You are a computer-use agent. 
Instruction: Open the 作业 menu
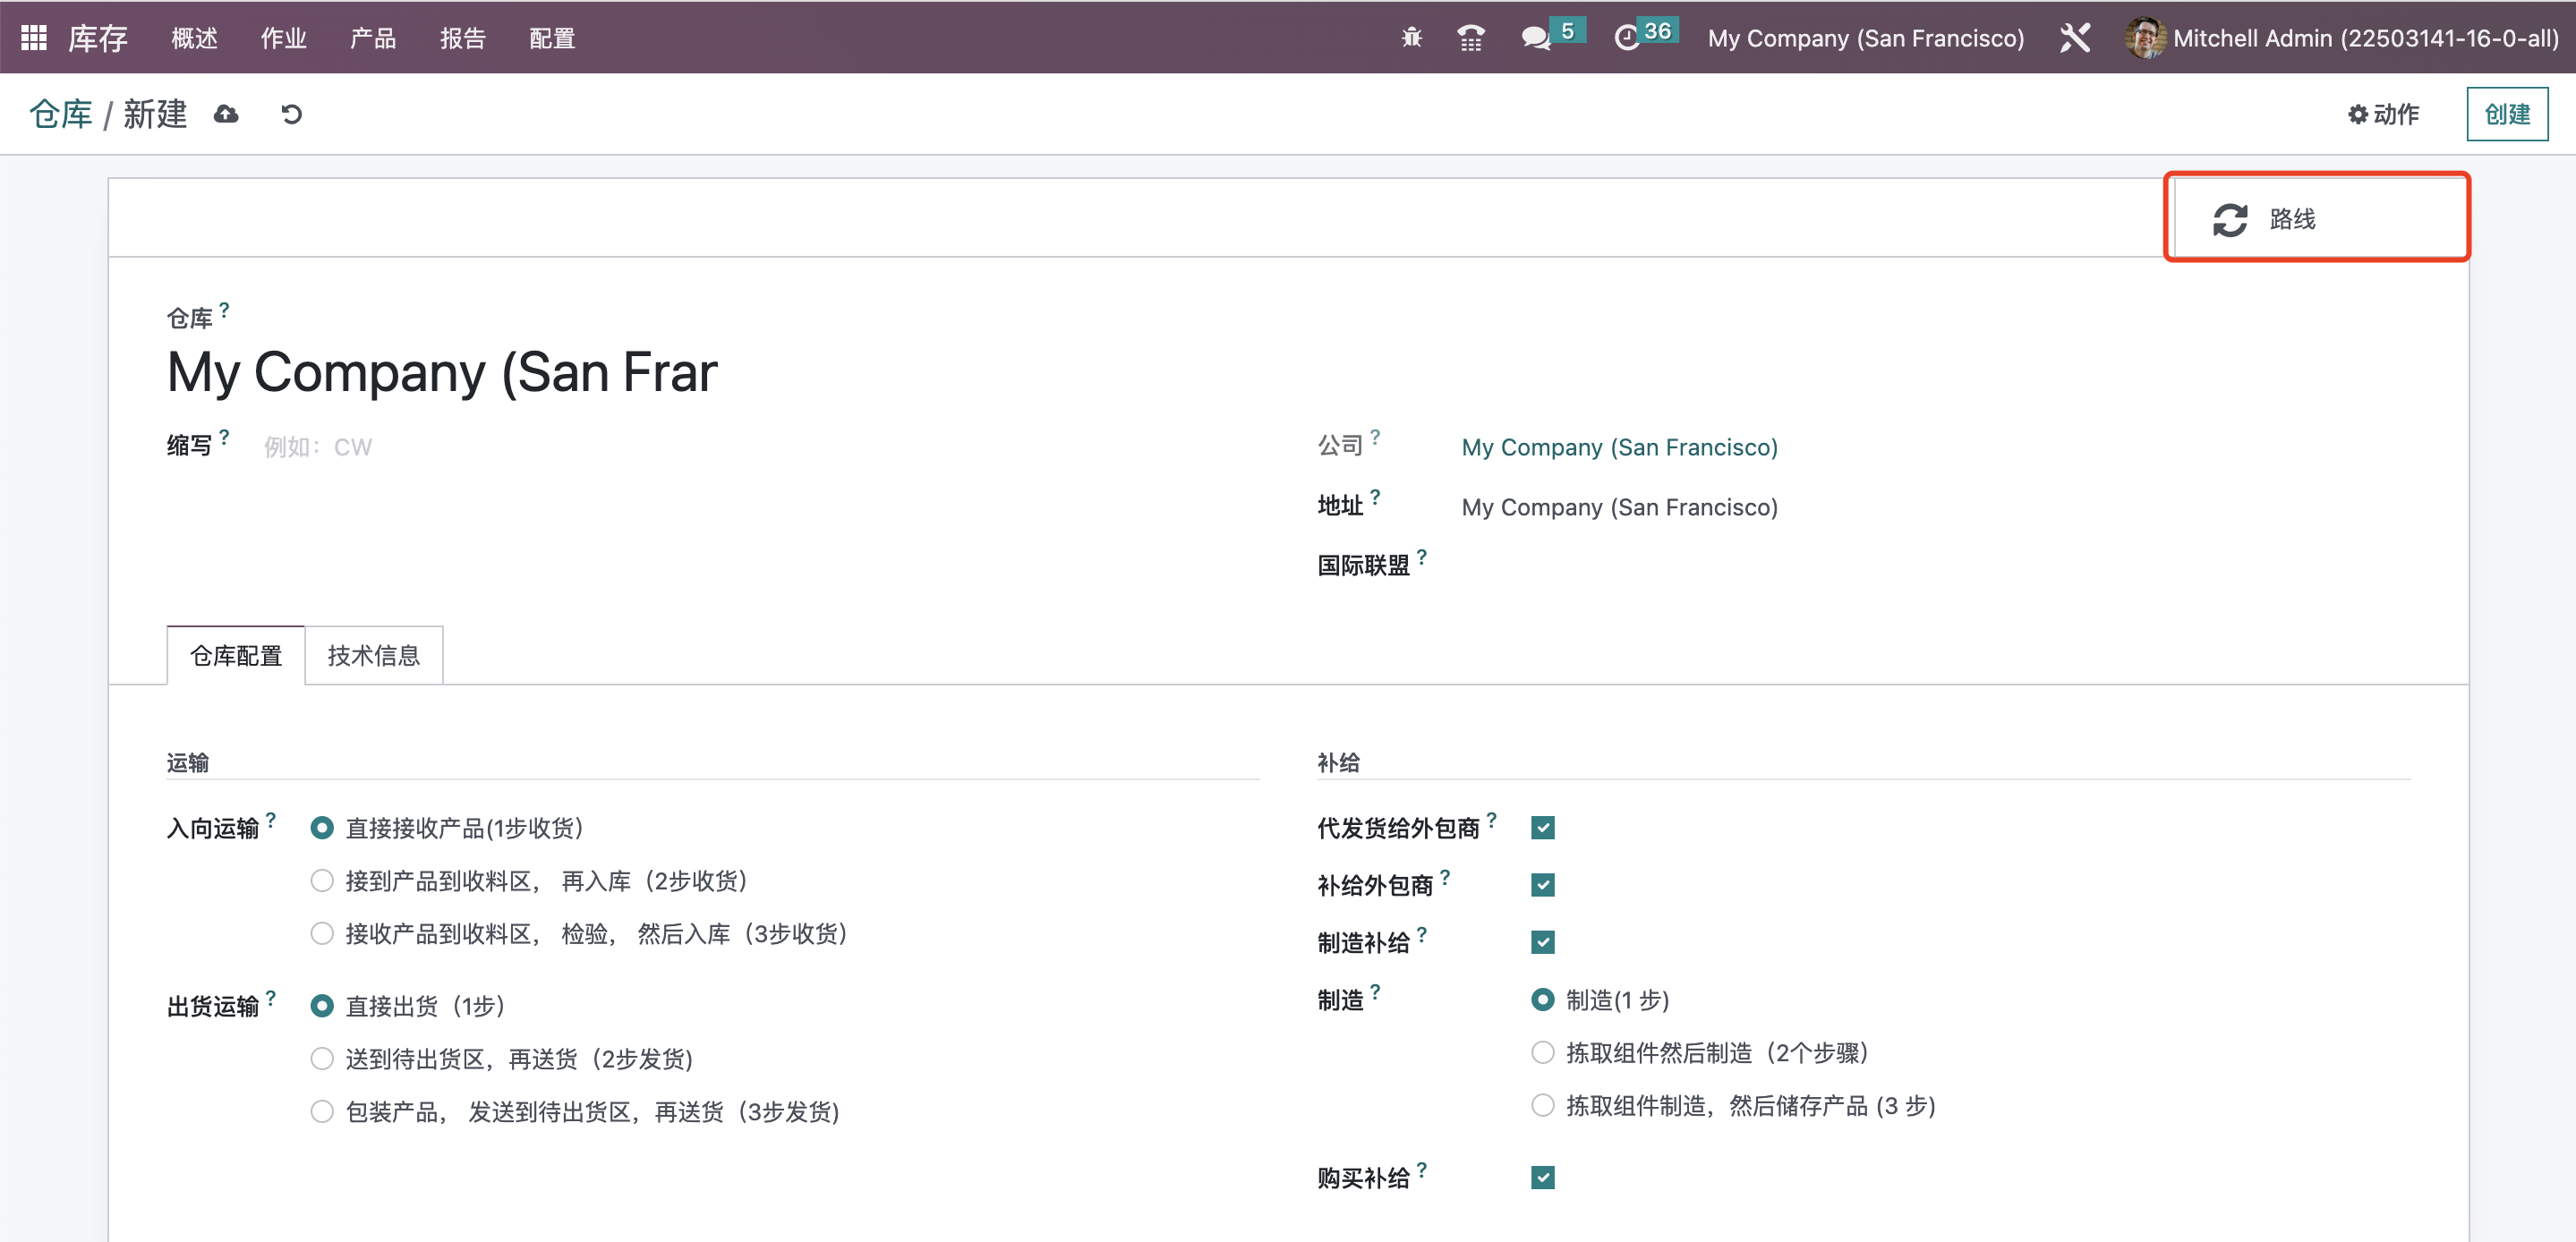click(x=283, y=38)
